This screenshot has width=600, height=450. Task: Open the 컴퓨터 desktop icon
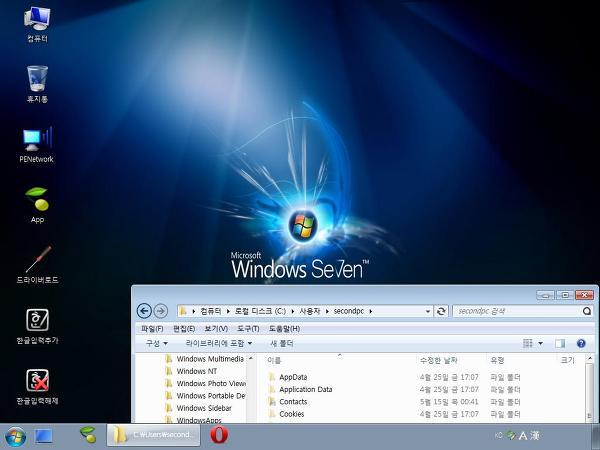point(37,24)
